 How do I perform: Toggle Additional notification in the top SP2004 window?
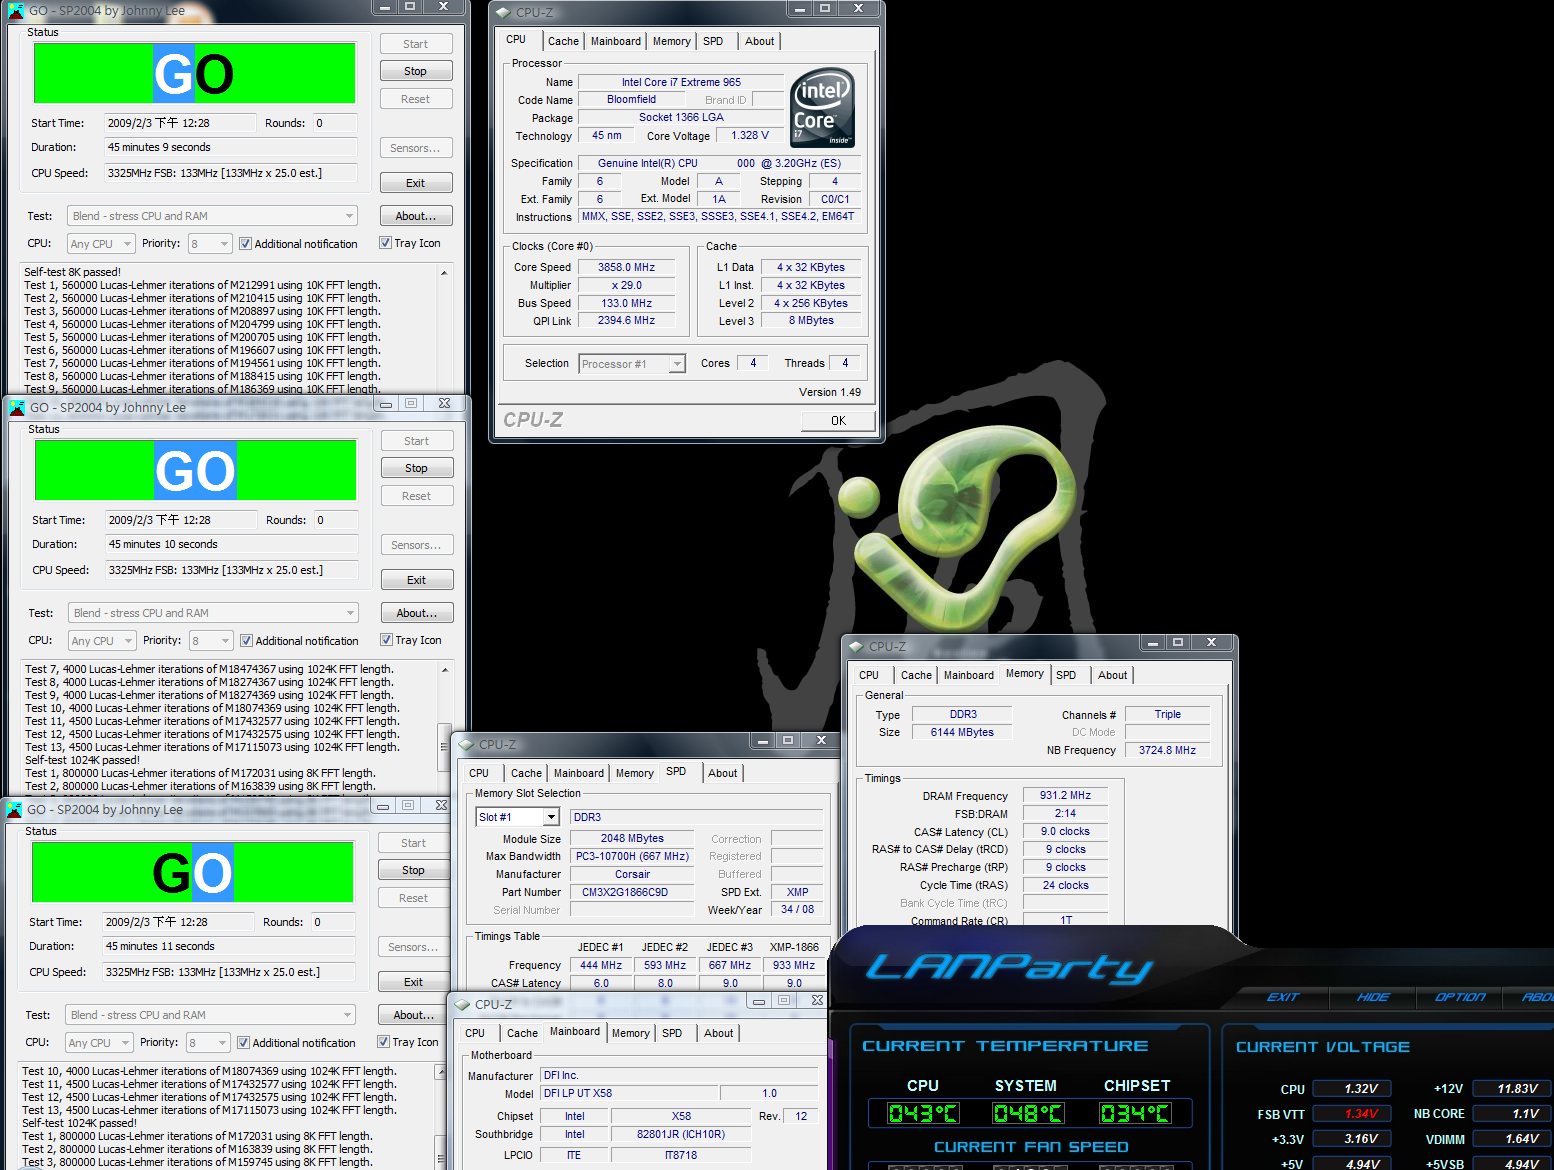(246, 244)
